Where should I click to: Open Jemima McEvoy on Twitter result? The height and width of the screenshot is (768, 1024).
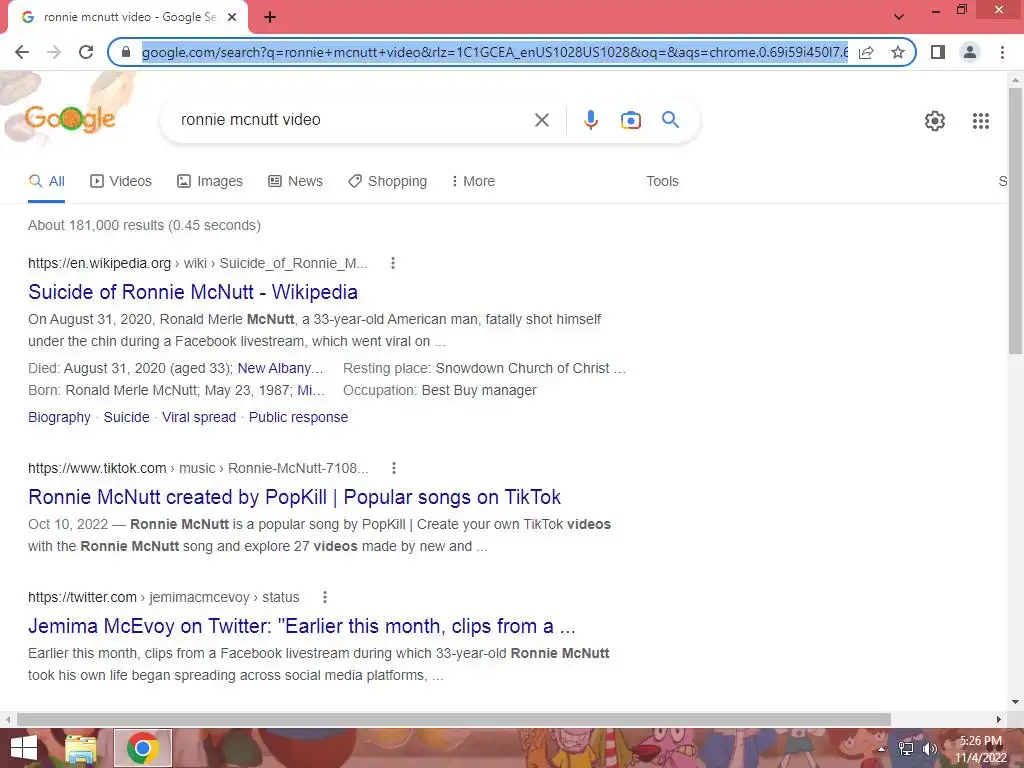pos(302,626)
